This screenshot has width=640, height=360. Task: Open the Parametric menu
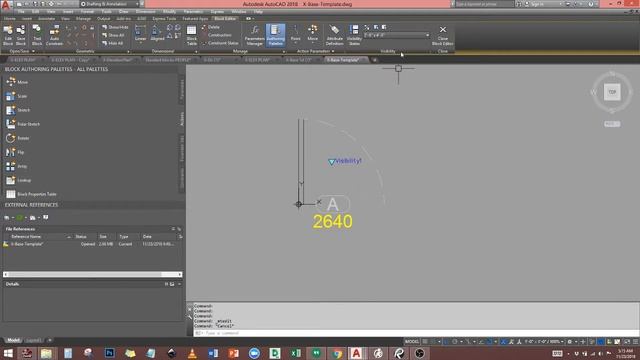pyautogui.click(x=193, y=12)
